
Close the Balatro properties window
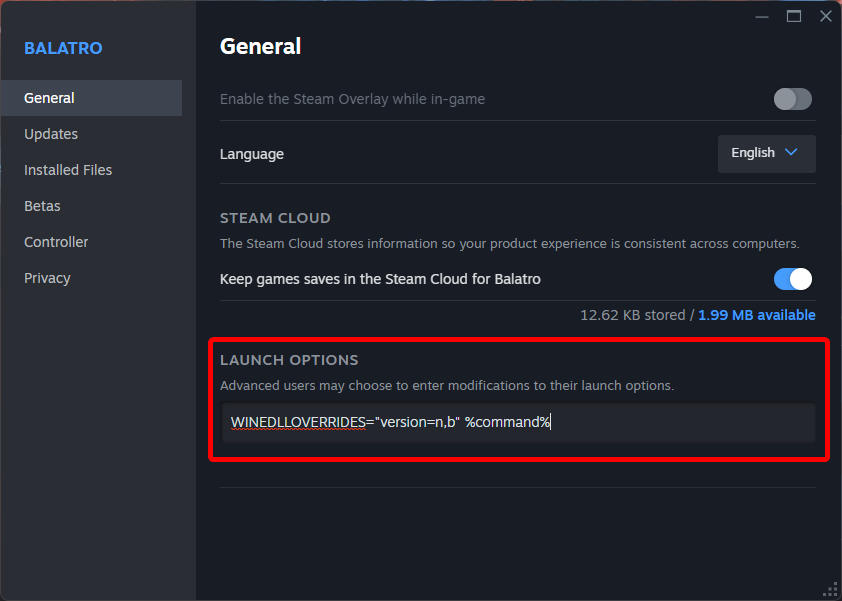click(x=825, y=16)
